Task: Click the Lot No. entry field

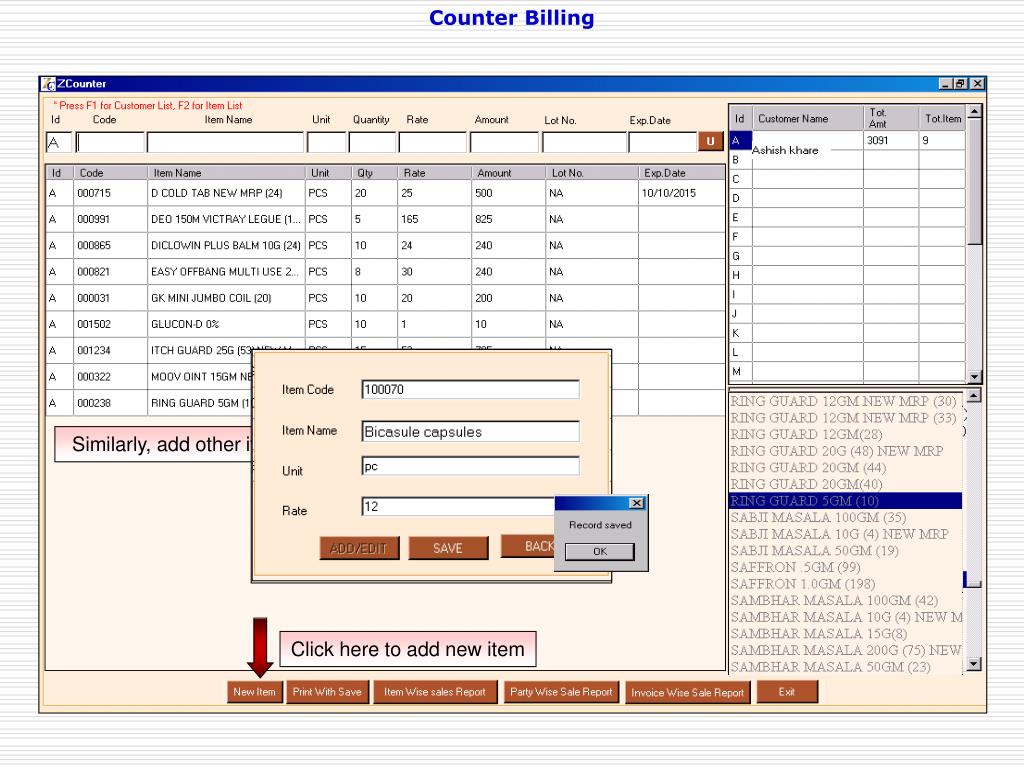Action: pyautogui.click(x=584, y=142)
